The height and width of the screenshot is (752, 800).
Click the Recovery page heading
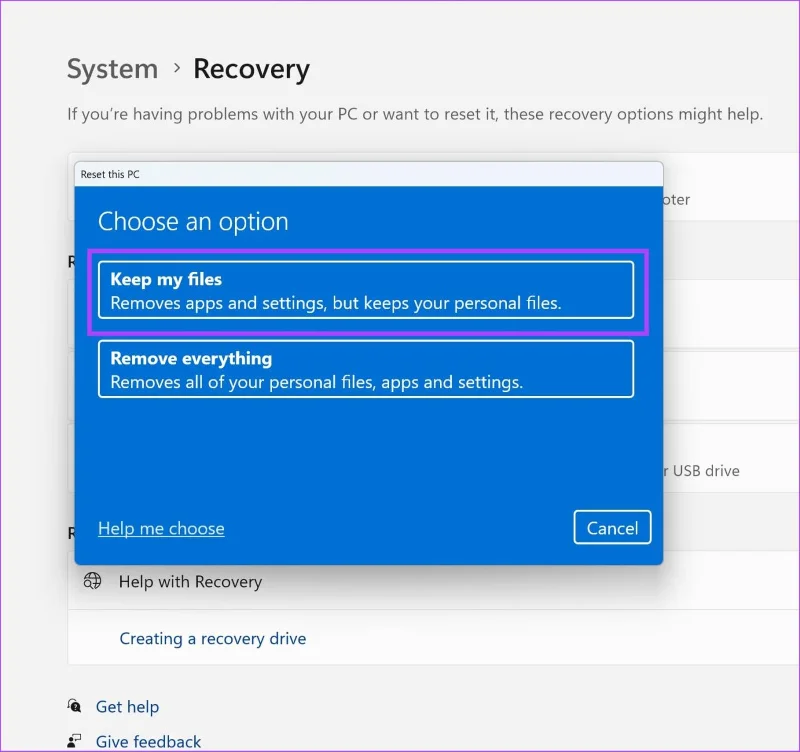(x=252, y=69)
